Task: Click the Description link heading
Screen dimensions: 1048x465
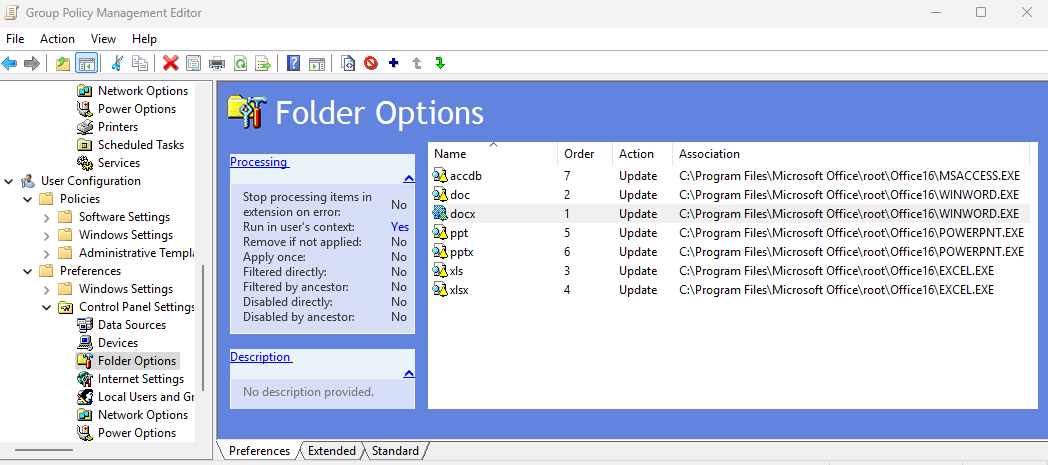Action: click(x=261, y=357)
